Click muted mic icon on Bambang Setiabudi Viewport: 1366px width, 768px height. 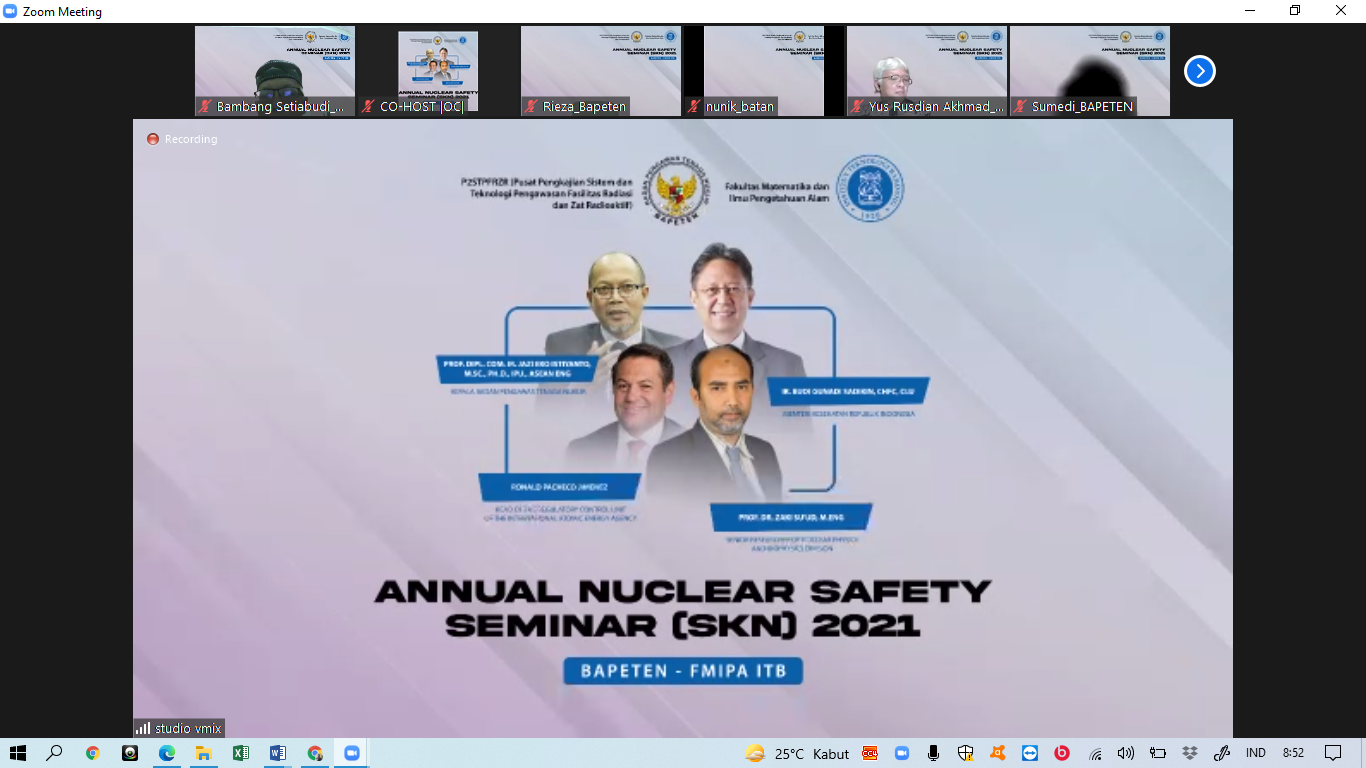click(x=205, y=106)
